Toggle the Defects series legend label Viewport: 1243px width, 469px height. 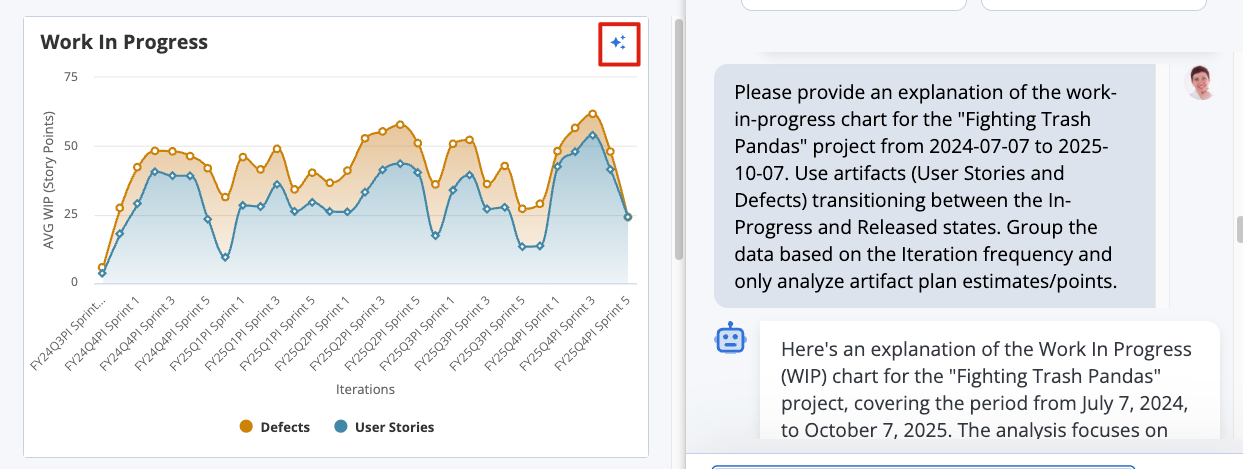click(285, 427)
